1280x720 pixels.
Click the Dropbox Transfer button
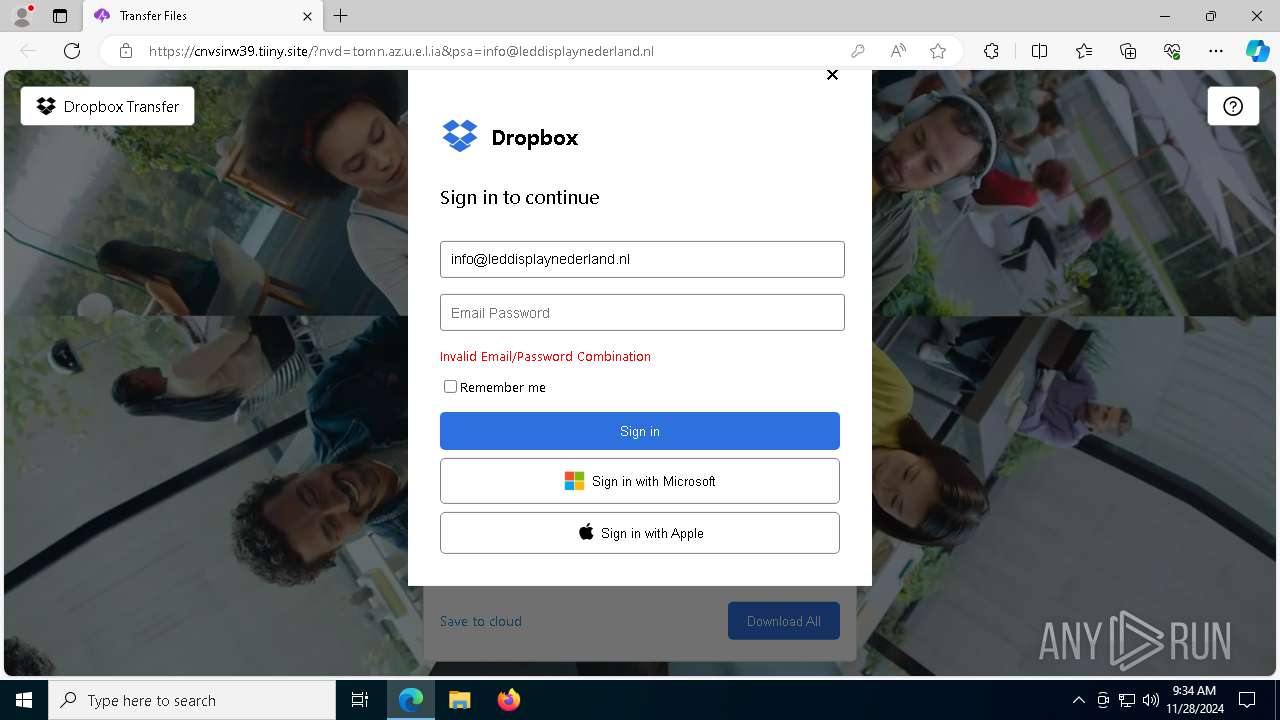[108, 106]
